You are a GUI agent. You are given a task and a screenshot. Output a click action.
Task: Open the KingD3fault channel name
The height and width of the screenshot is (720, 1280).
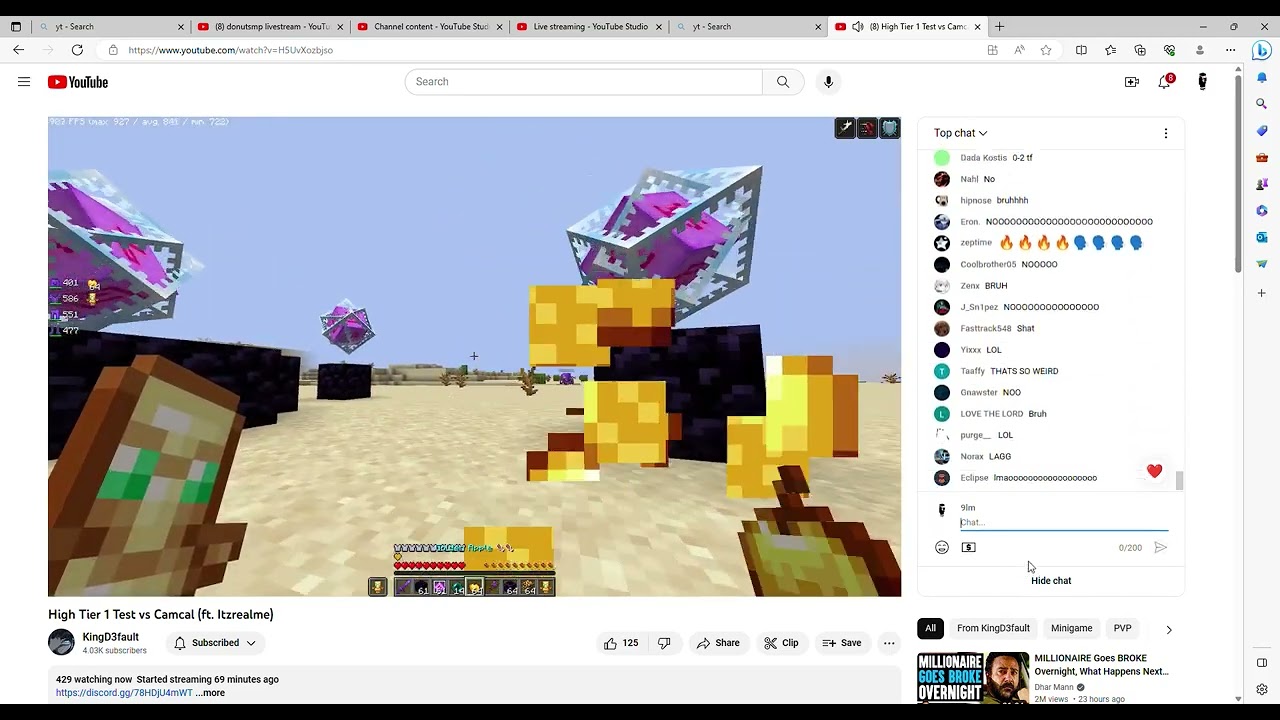(111, 637)
